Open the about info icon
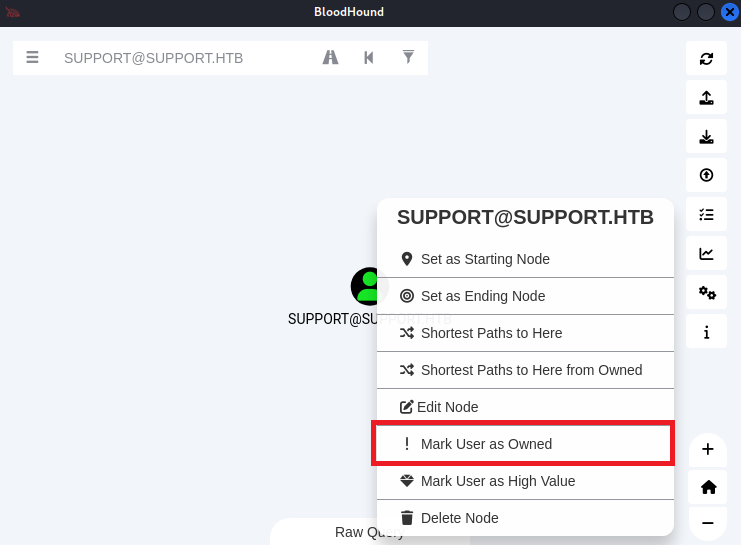This screenshot has width=741, height=545. (x=706, y=332)
